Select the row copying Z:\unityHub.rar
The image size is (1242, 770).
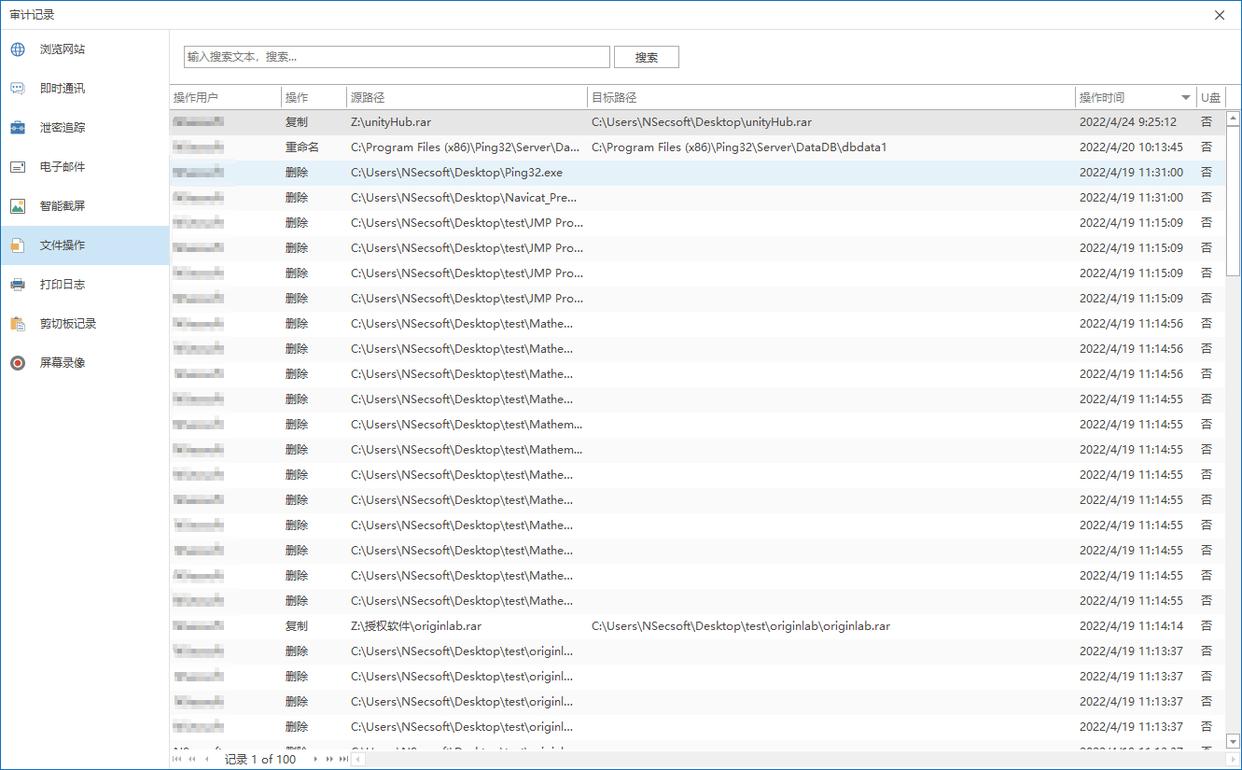391,122
